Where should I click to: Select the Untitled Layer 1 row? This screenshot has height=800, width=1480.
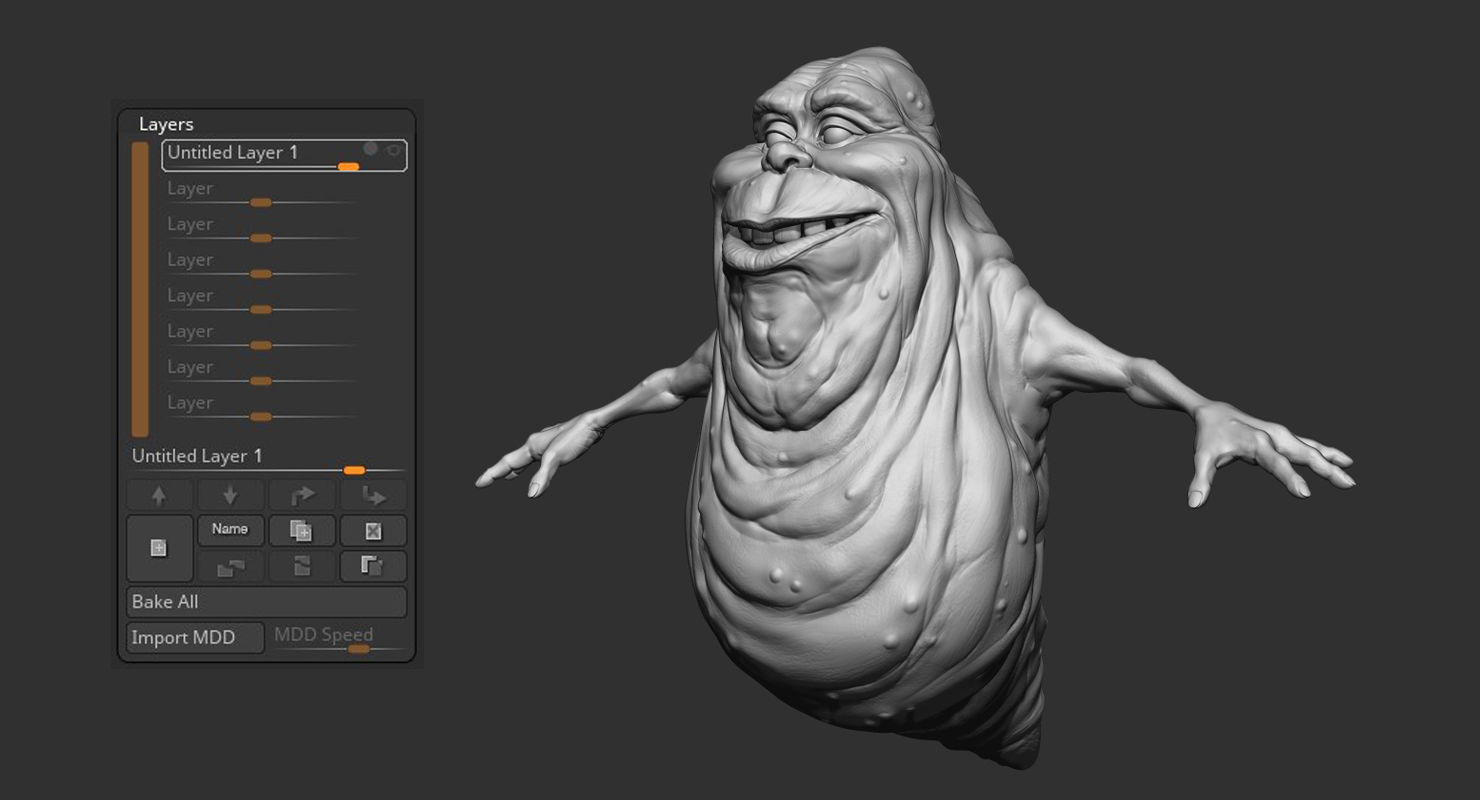(284, 155)
